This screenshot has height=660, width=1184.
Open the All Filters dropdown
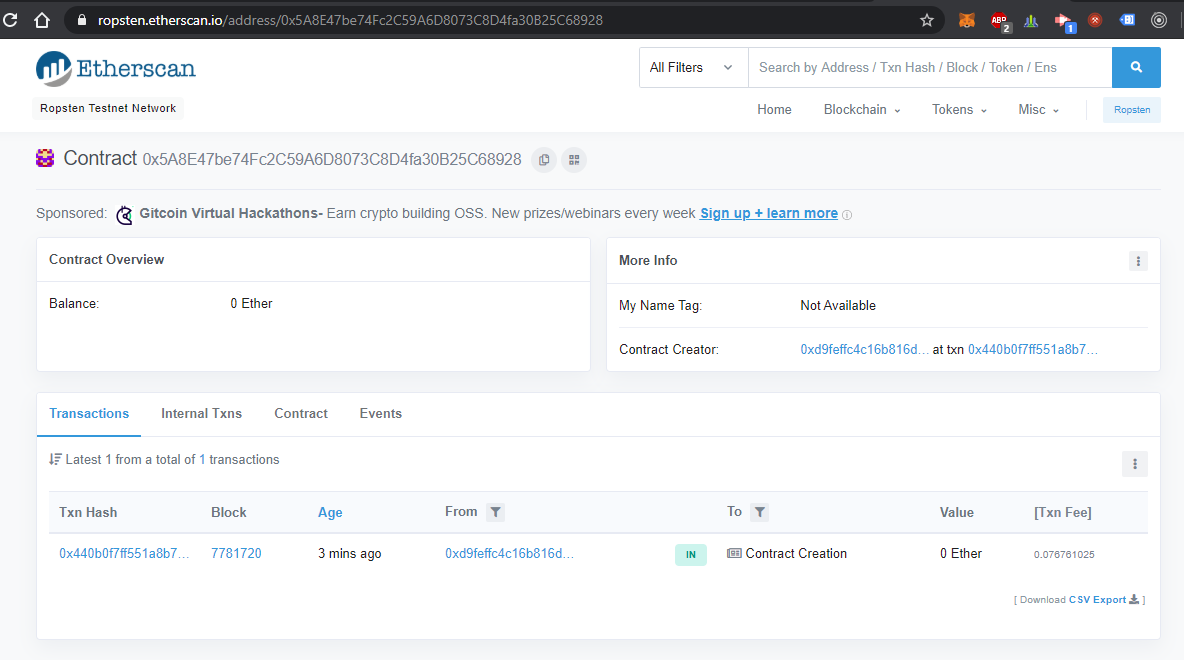click(x=693, y=67)
